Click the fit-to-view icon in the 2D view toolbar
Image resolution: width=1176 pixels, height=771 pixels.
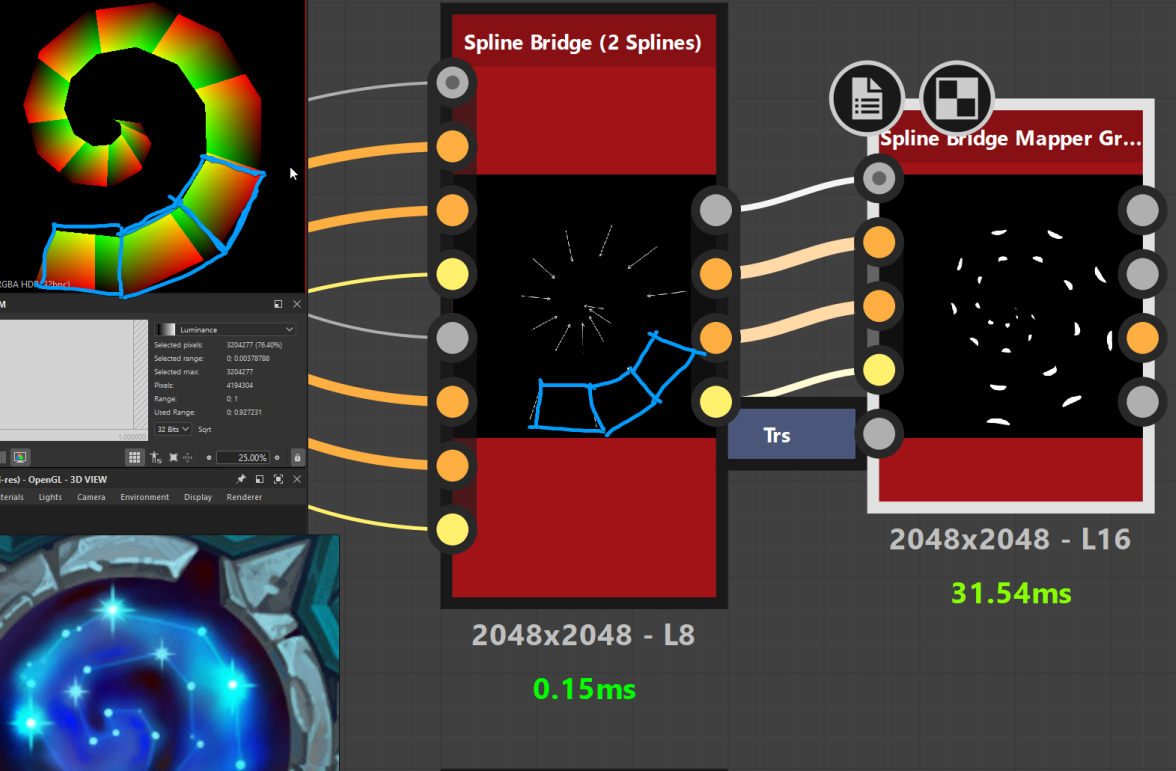[174, 456]
